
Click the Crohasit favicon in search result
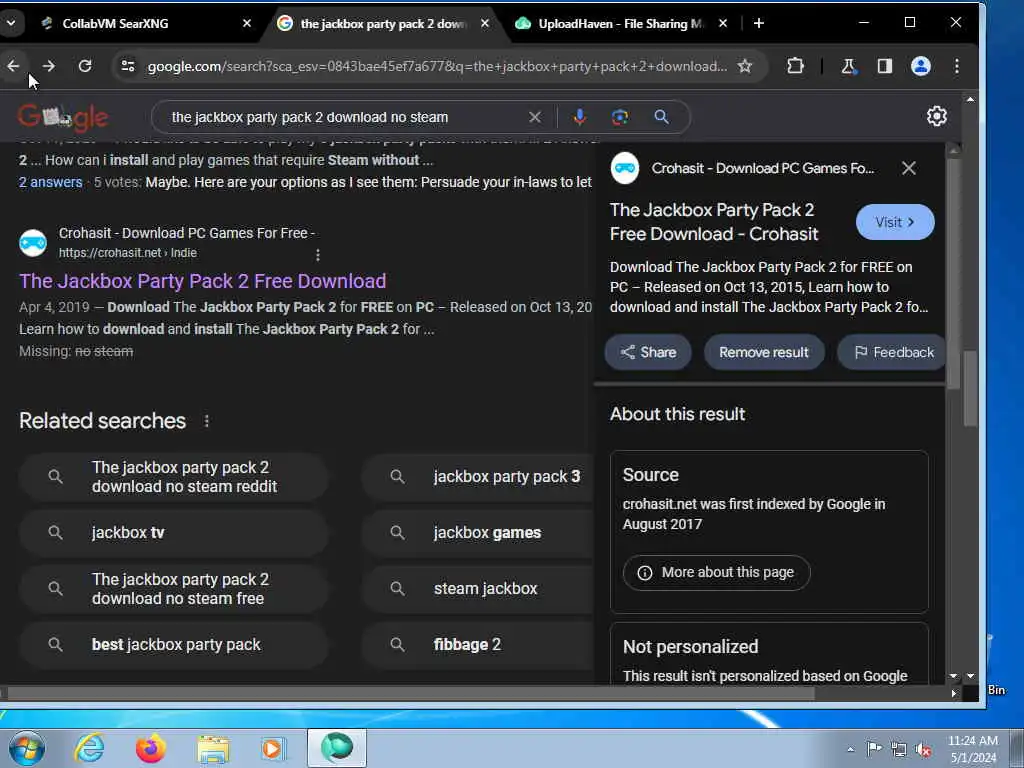(x=33, y=243)
